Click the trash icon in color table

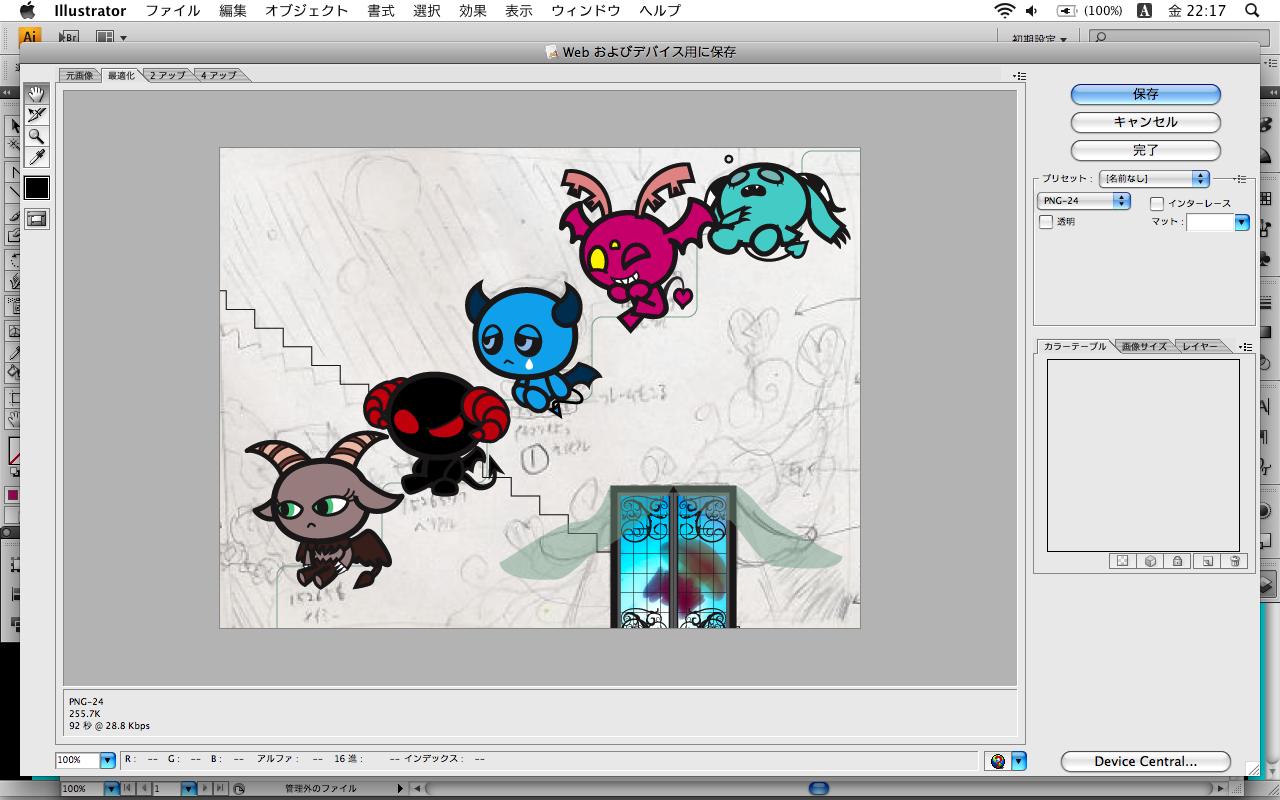pos(1235,561)
